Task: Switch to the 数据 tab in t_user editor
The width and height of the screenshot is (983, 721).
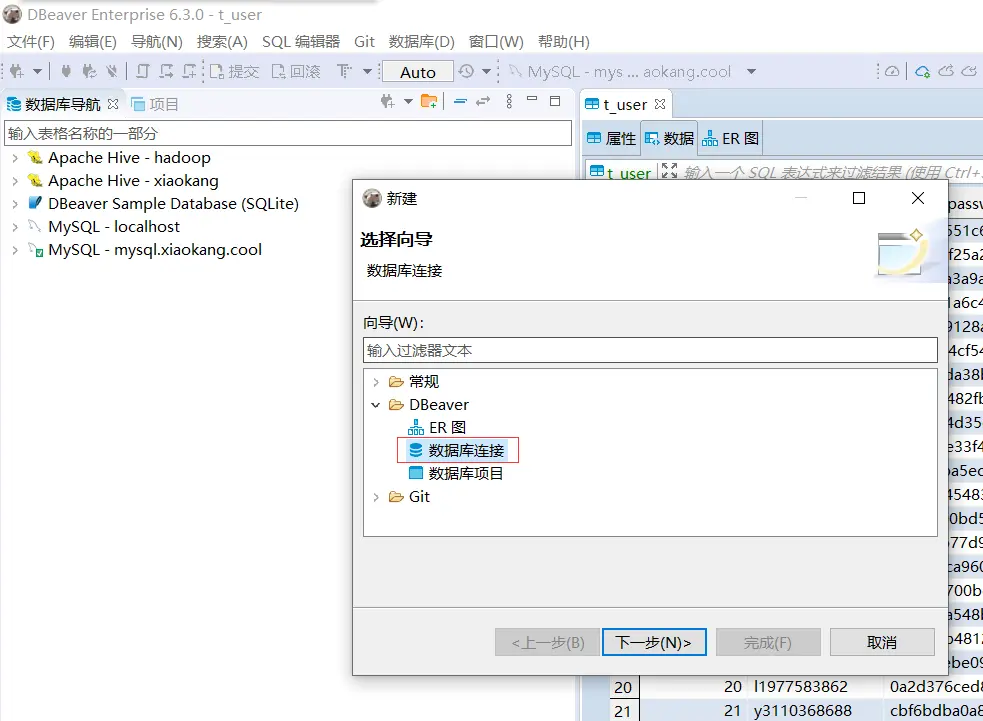Action: 669,138
